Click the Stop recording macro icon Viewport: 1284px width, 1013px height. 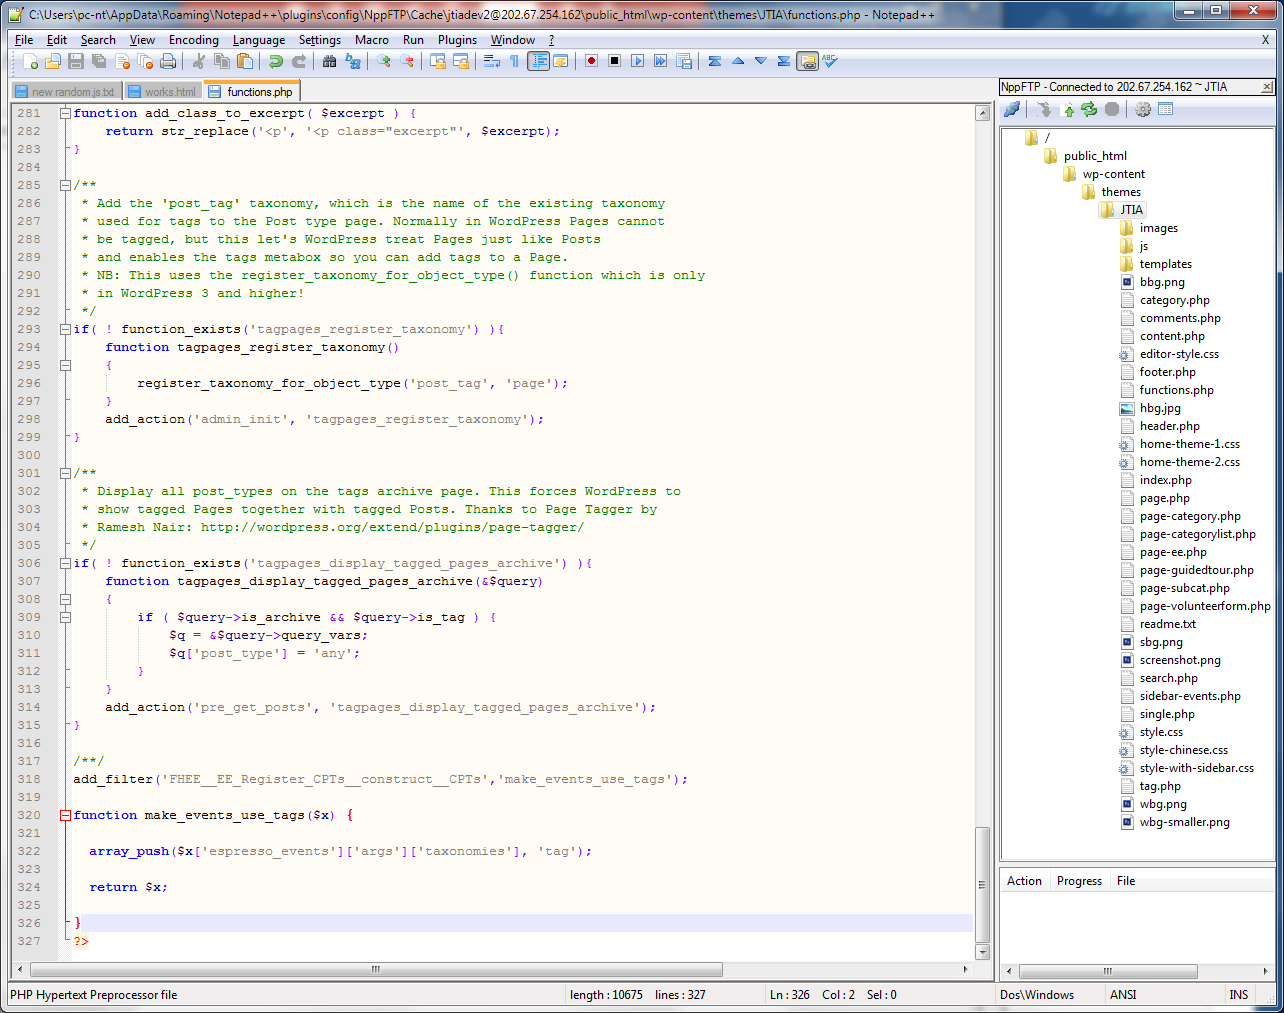614,61
